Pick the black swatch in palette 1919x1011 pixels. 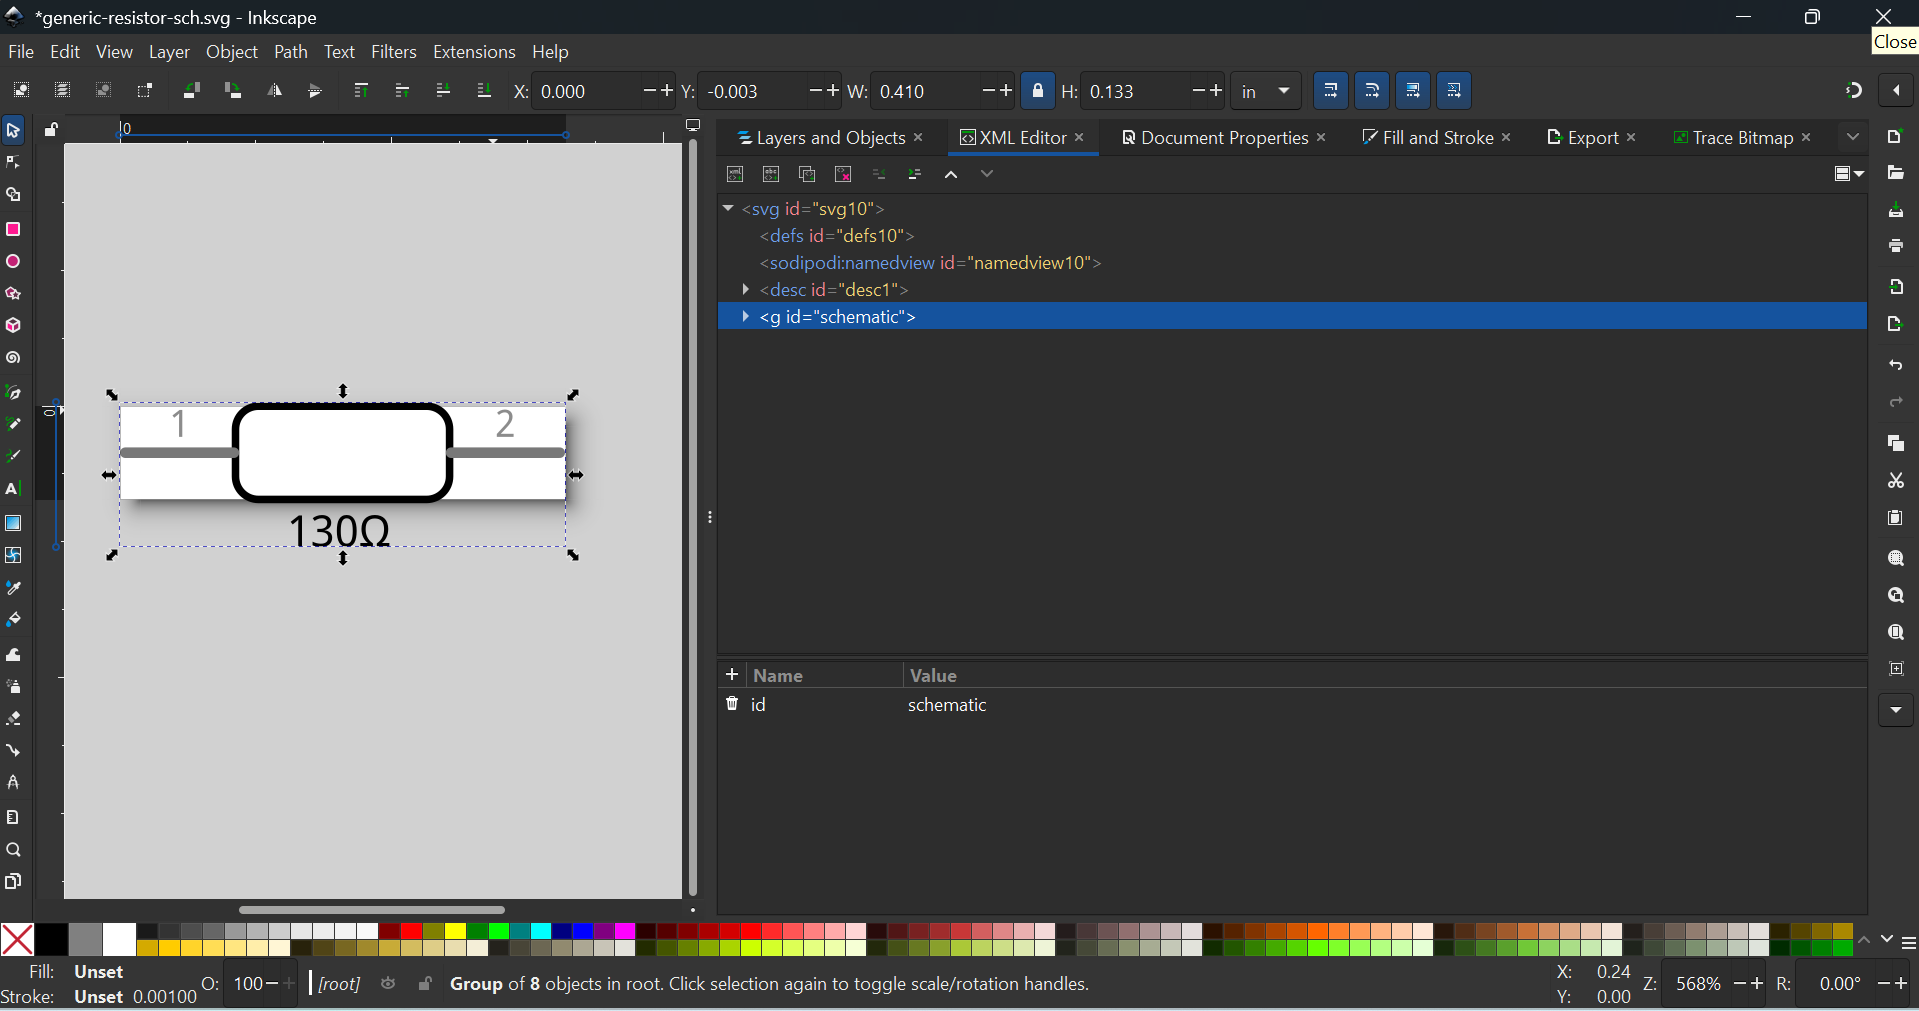pyautogui.click(x=52, y=939)
